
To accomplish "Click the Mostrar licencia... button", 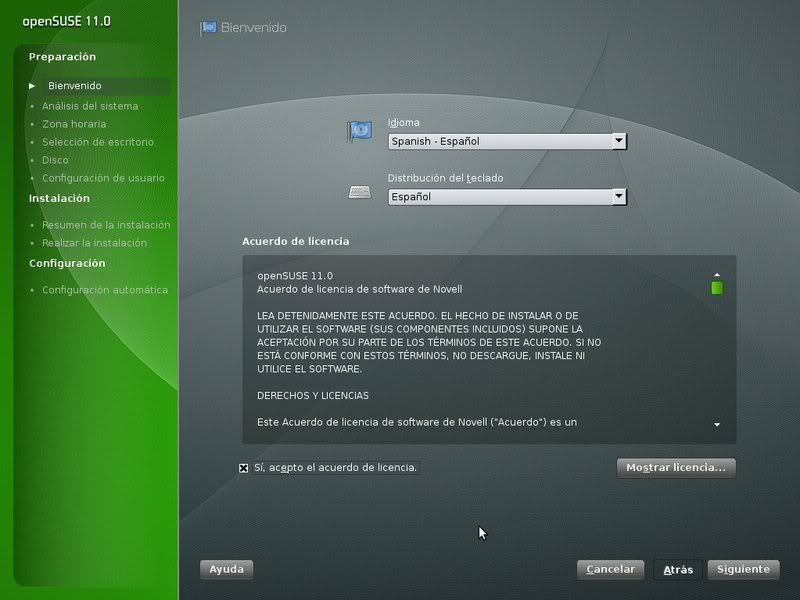I will (676, 468).
